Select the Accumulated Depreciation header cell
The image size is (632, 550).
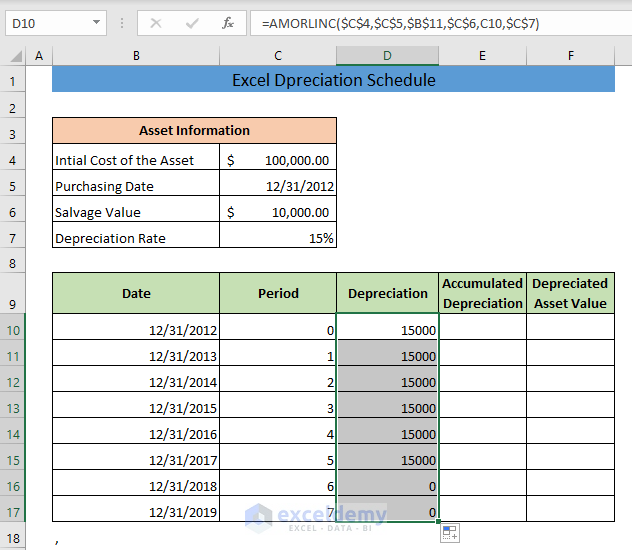click(482, 293)
